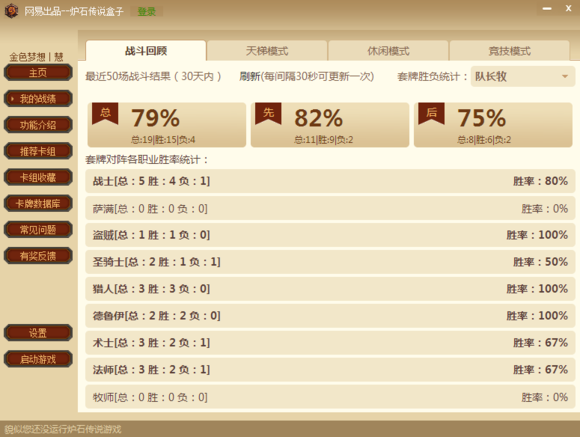This screenshot has height=437, width=580.
Task: Switch to the 竞技模式 tab
Action: click(x=509, y=51)
